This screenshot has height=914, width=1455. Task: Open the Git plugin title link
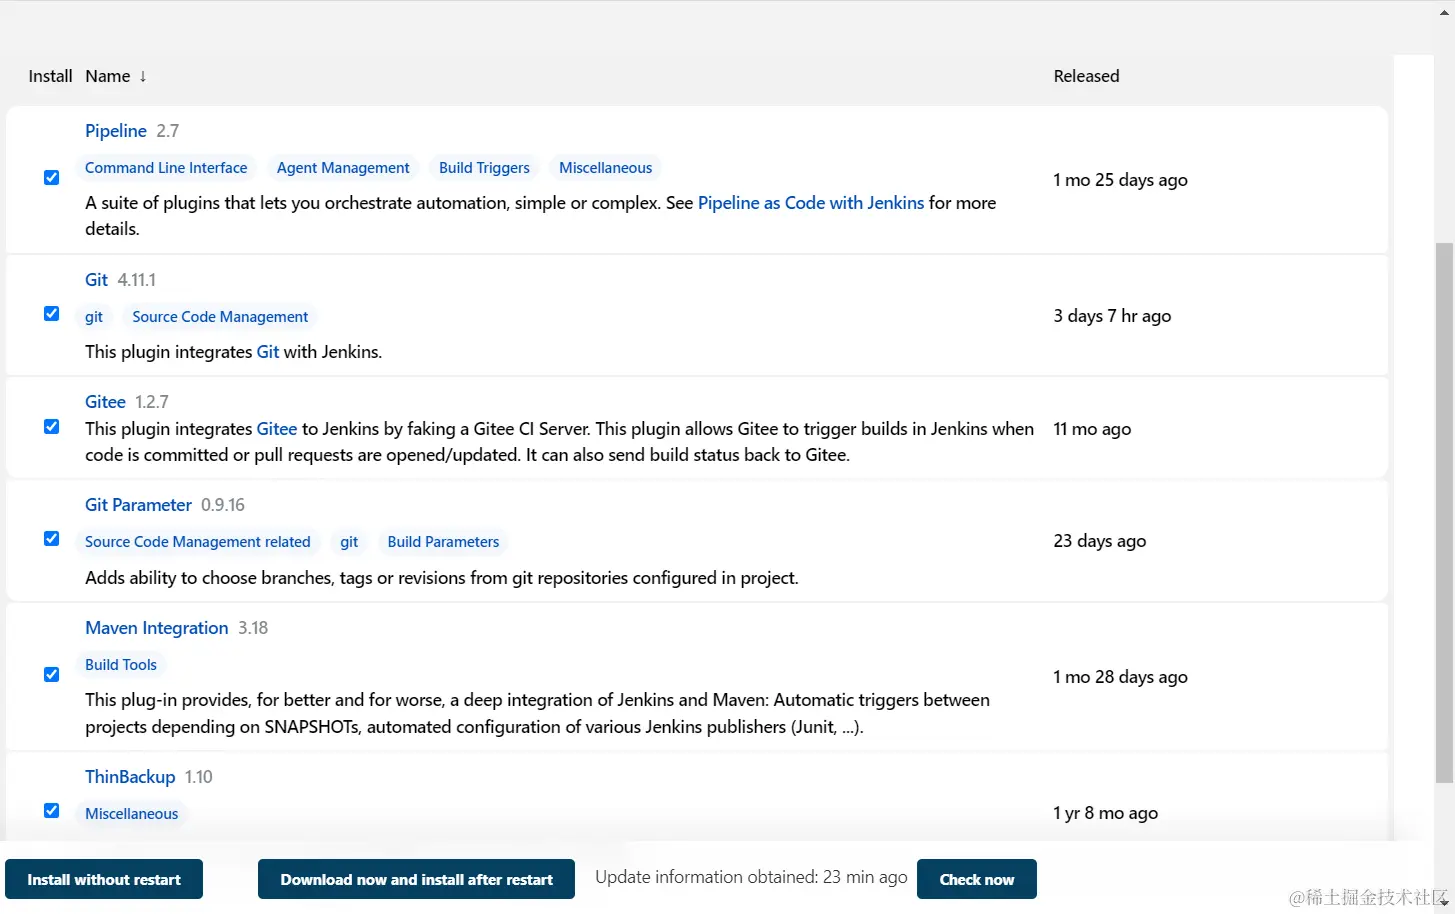coord(96,280)
